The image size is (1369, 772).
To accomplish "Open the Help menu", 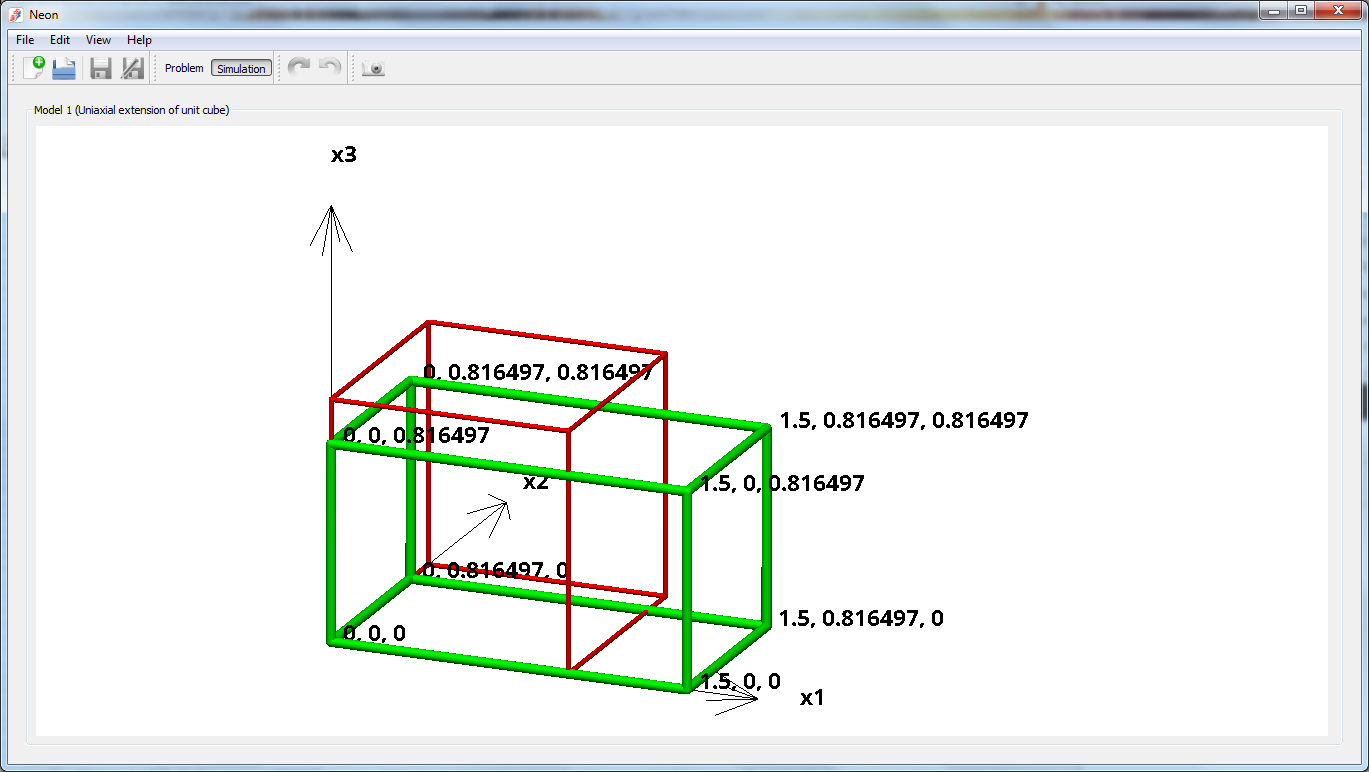I will pyautogui.click(x=139, y=40).
